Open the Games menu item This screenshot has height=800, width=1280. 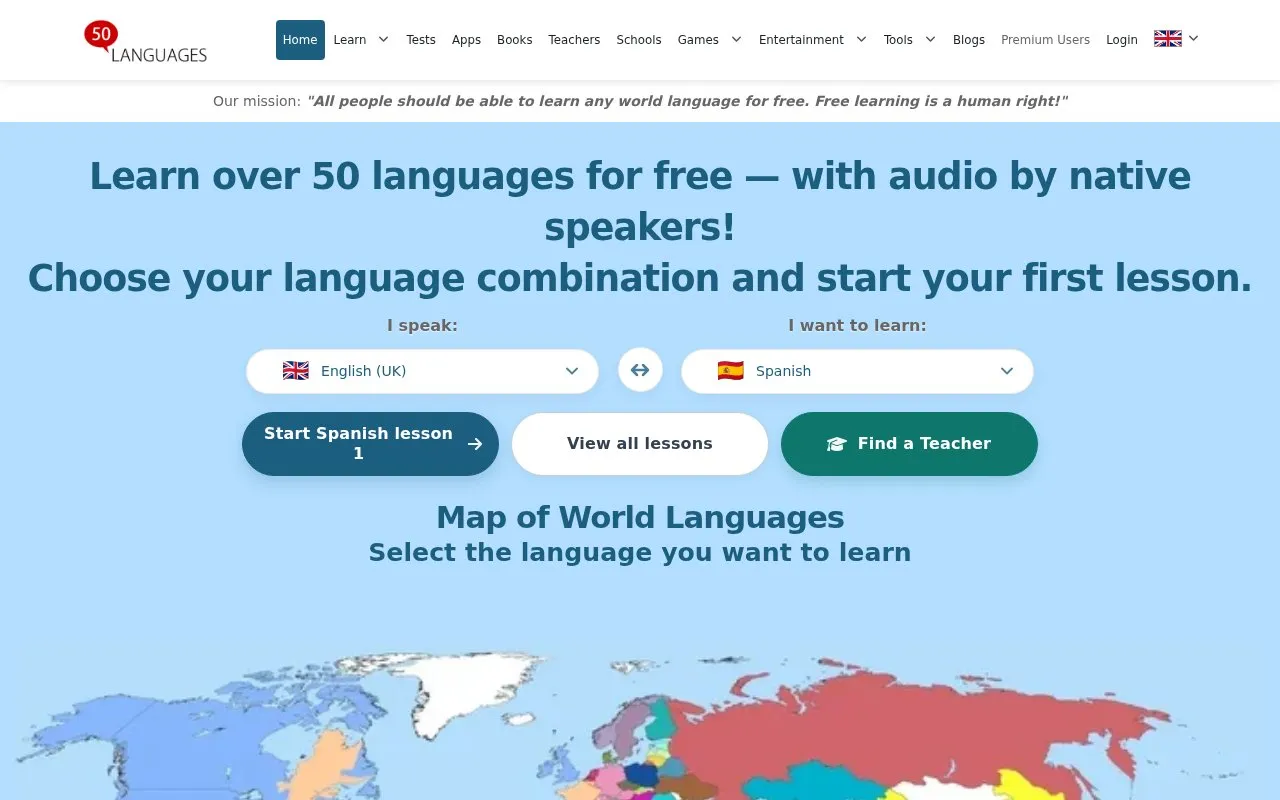click(x=698, y=40)
